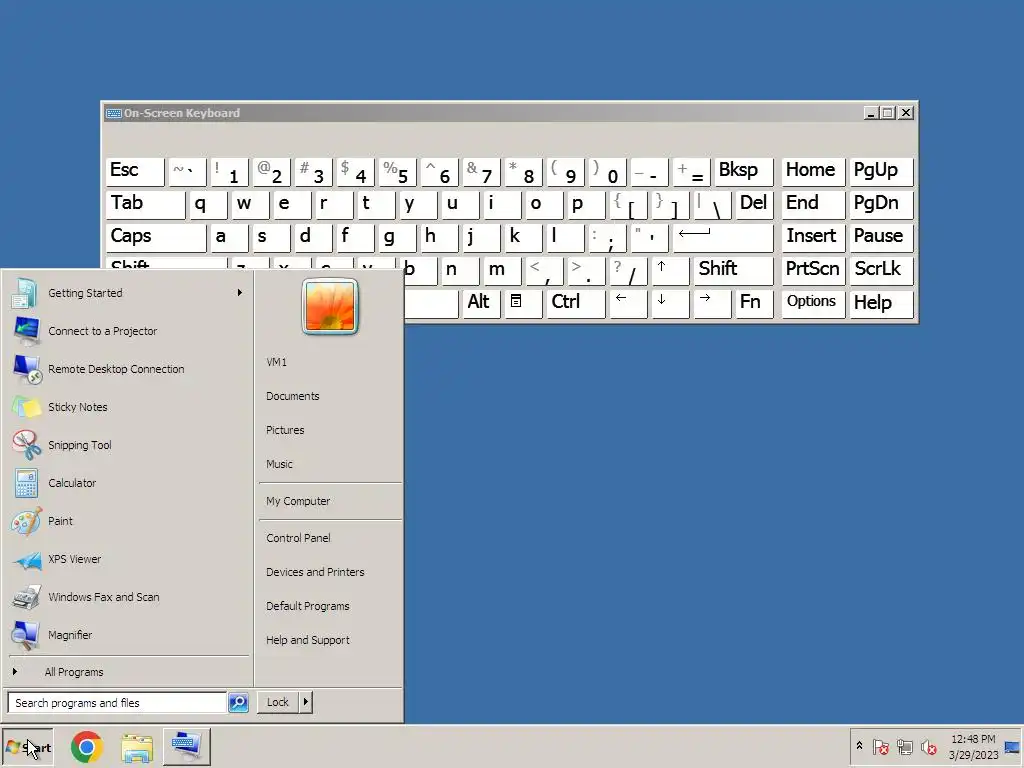Click the Esc key on keyboard
Viewport: 1024px width, 768px height.
click(135, 172)
